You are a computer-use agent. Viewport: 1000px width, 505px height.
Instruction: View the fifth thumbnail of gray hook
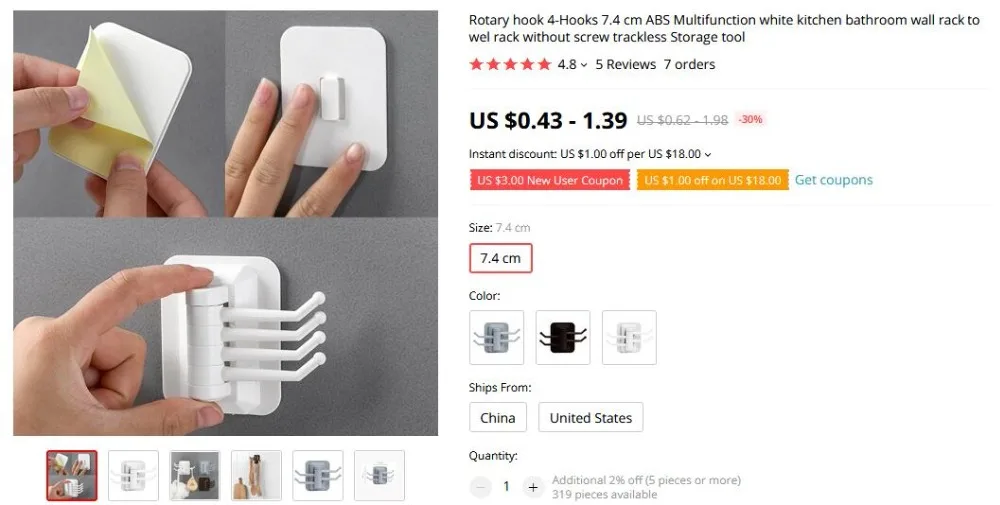(318, 476)
